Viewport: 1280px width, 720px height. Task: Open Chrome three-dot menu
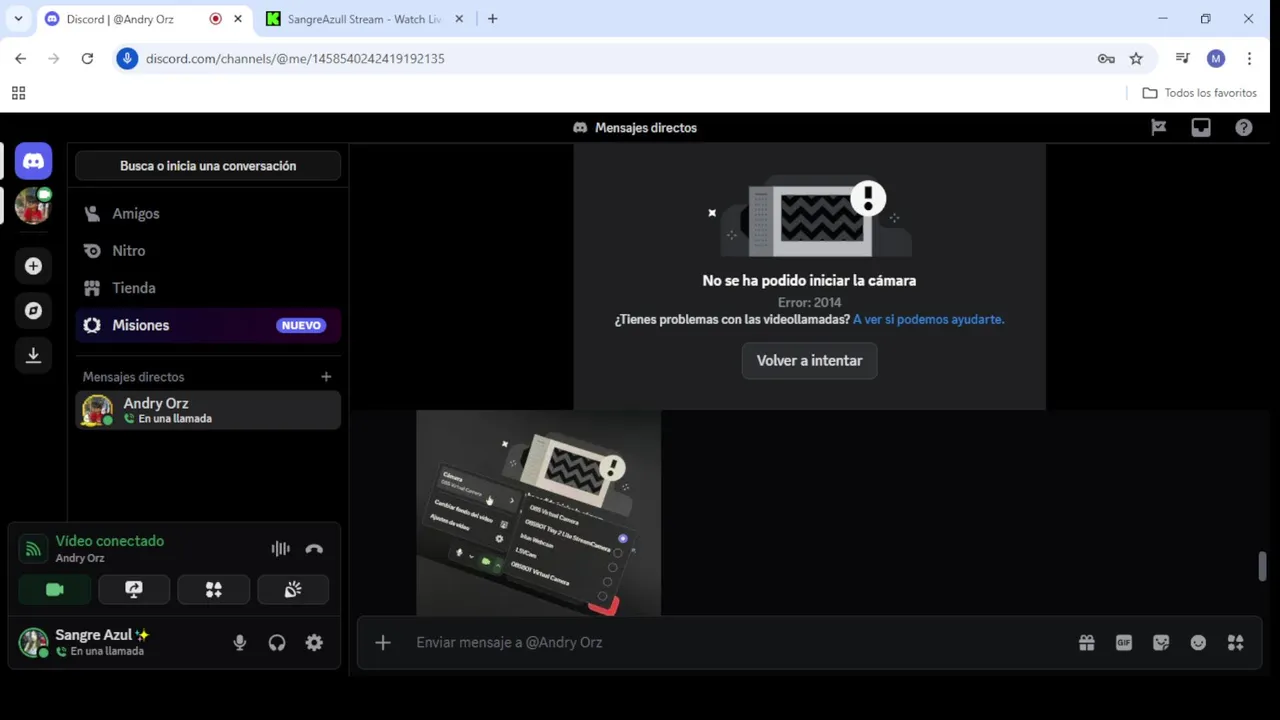(1249, 59)
